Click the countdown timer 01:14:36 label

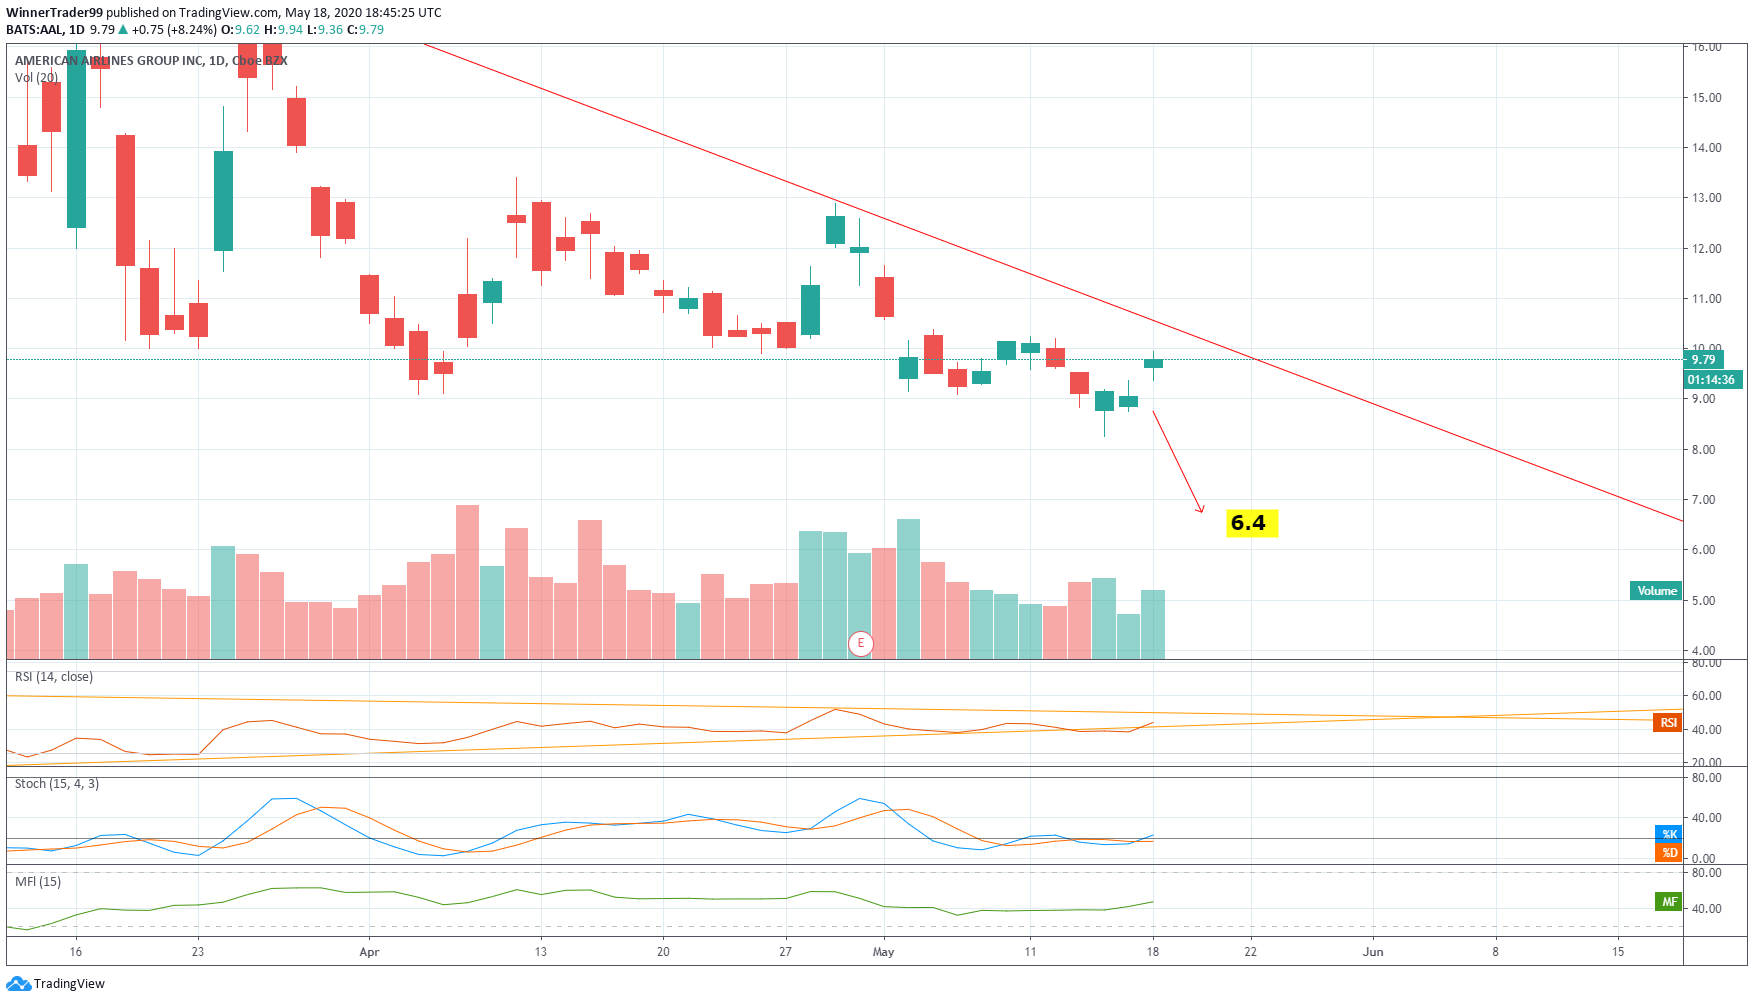click(x=1713, y=380)
